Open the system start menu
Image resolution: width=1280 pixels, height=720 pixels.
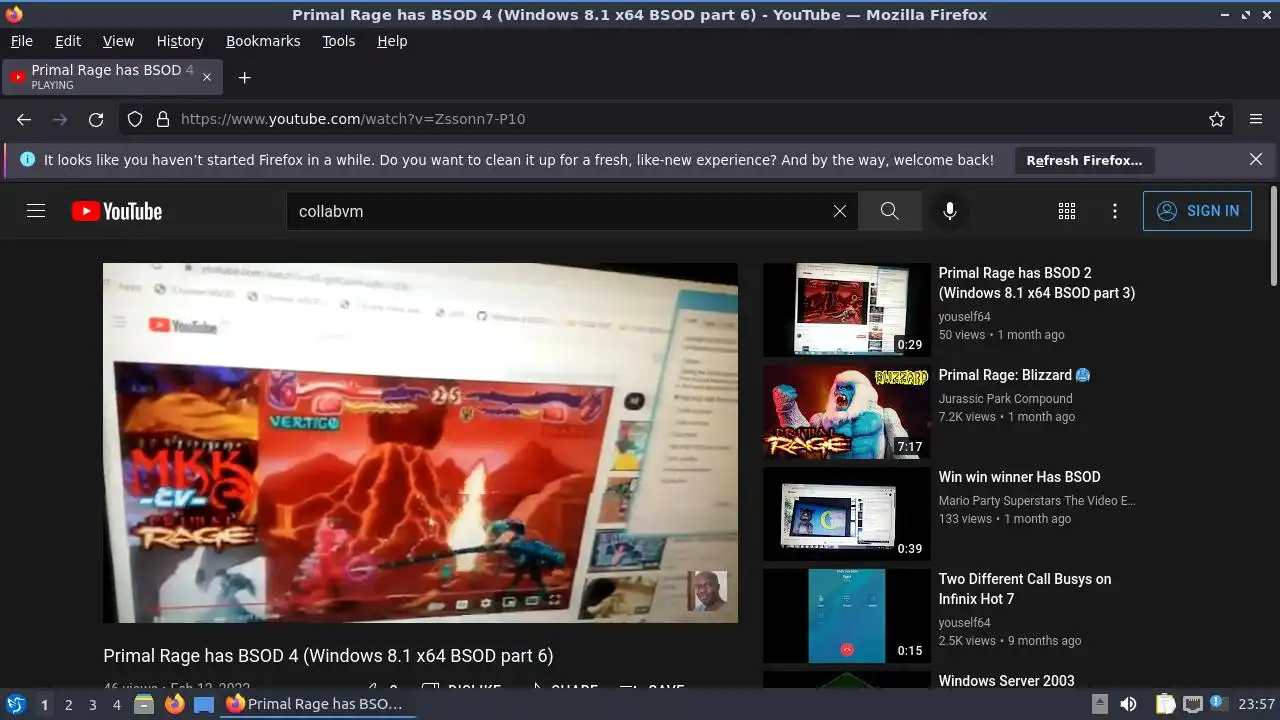[x=15, y=704]
